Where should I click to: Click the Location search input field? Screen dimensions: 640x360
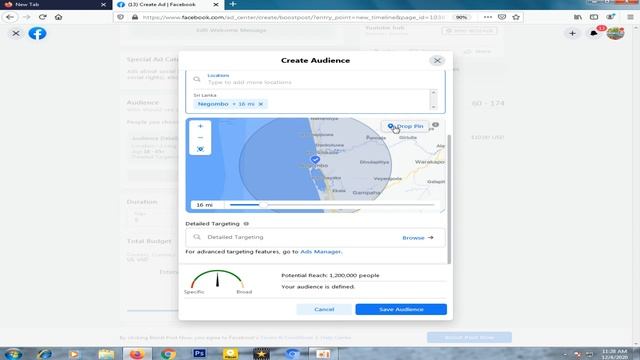coord(315,79)
